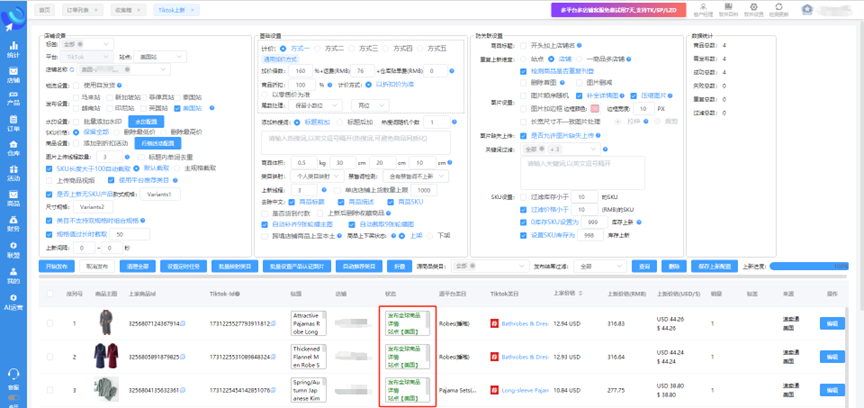The image size is (864, 408).
Task: Click the software settings gear icon
Action: point(753,7)
